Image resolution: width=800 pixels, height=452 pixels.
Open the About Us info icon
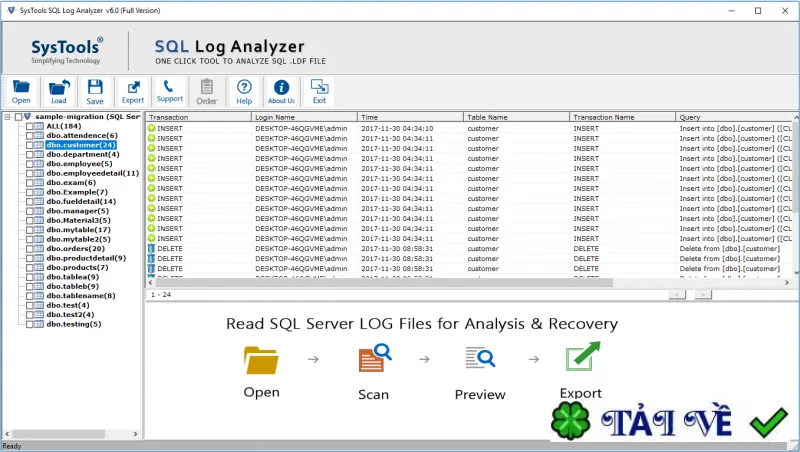click(281, 90)
